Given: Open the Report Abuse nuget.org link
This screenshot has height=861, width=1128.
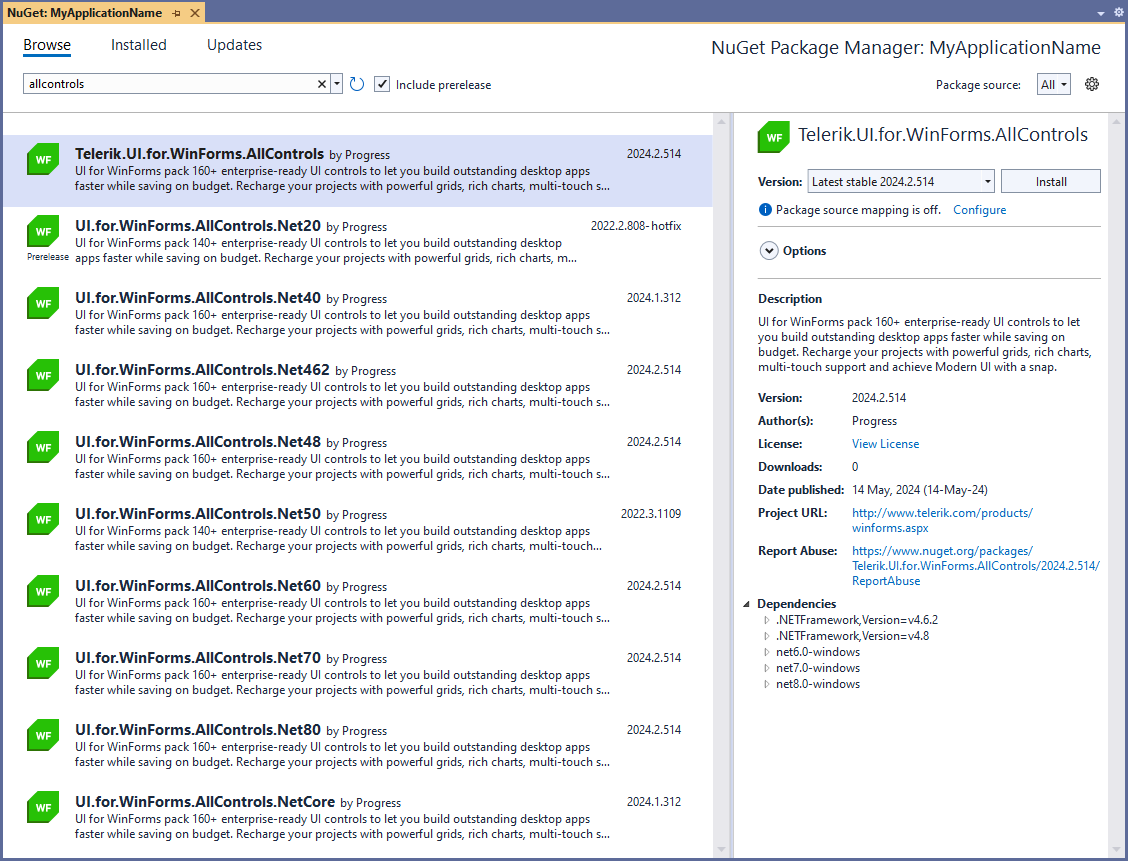Looking at the screenshot, I should pos(975,566).
